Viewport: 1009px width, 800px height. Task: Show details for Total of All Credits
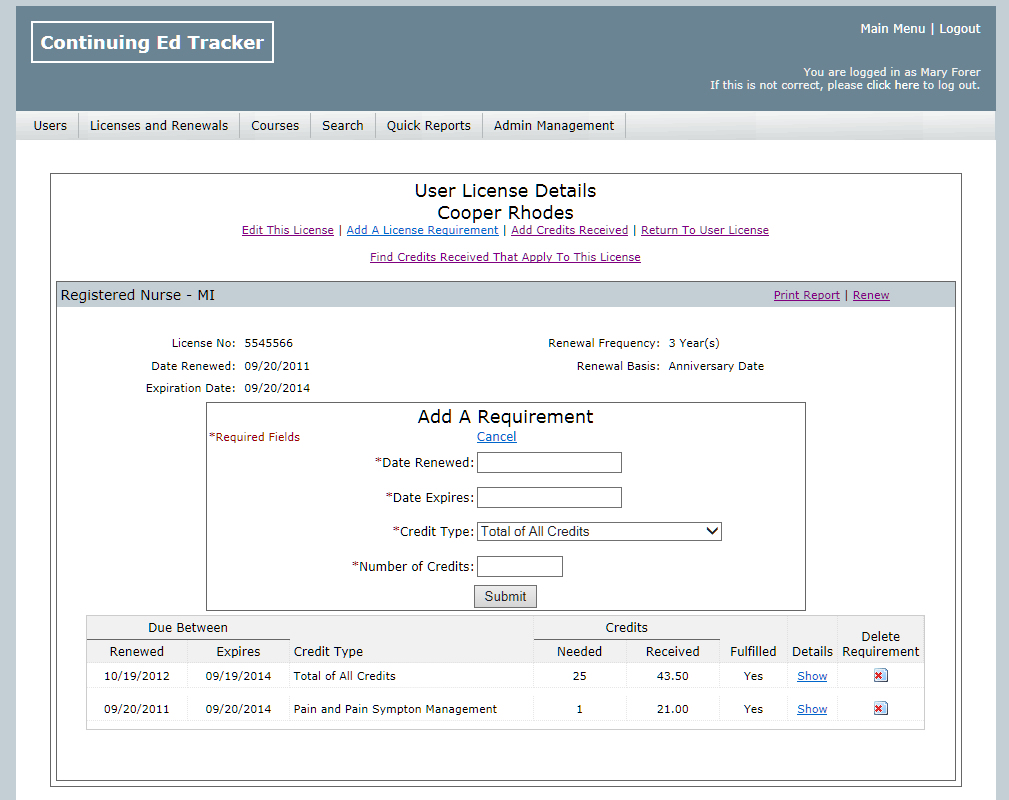coord(812,676)
